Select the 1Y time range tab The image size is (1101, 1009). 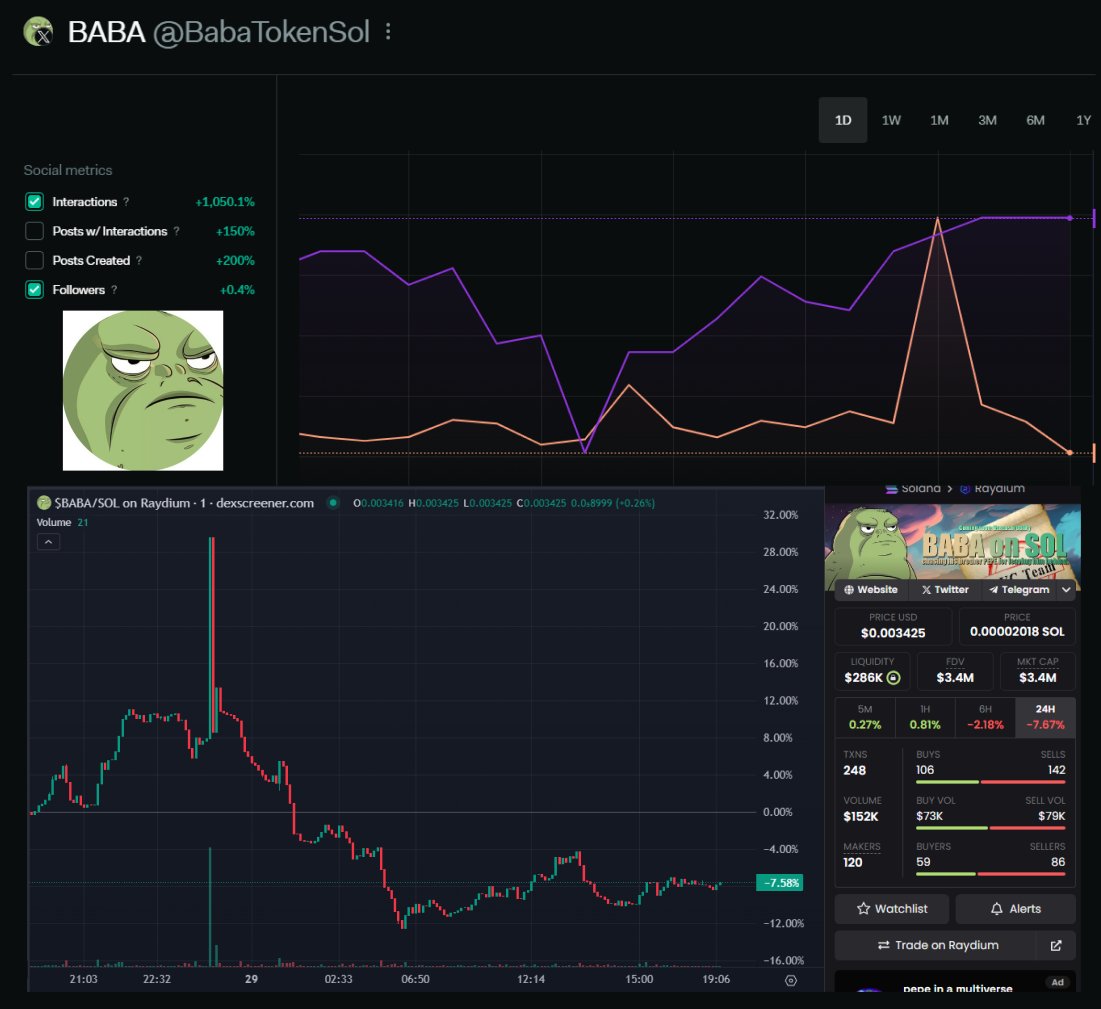pos(1083,120)
